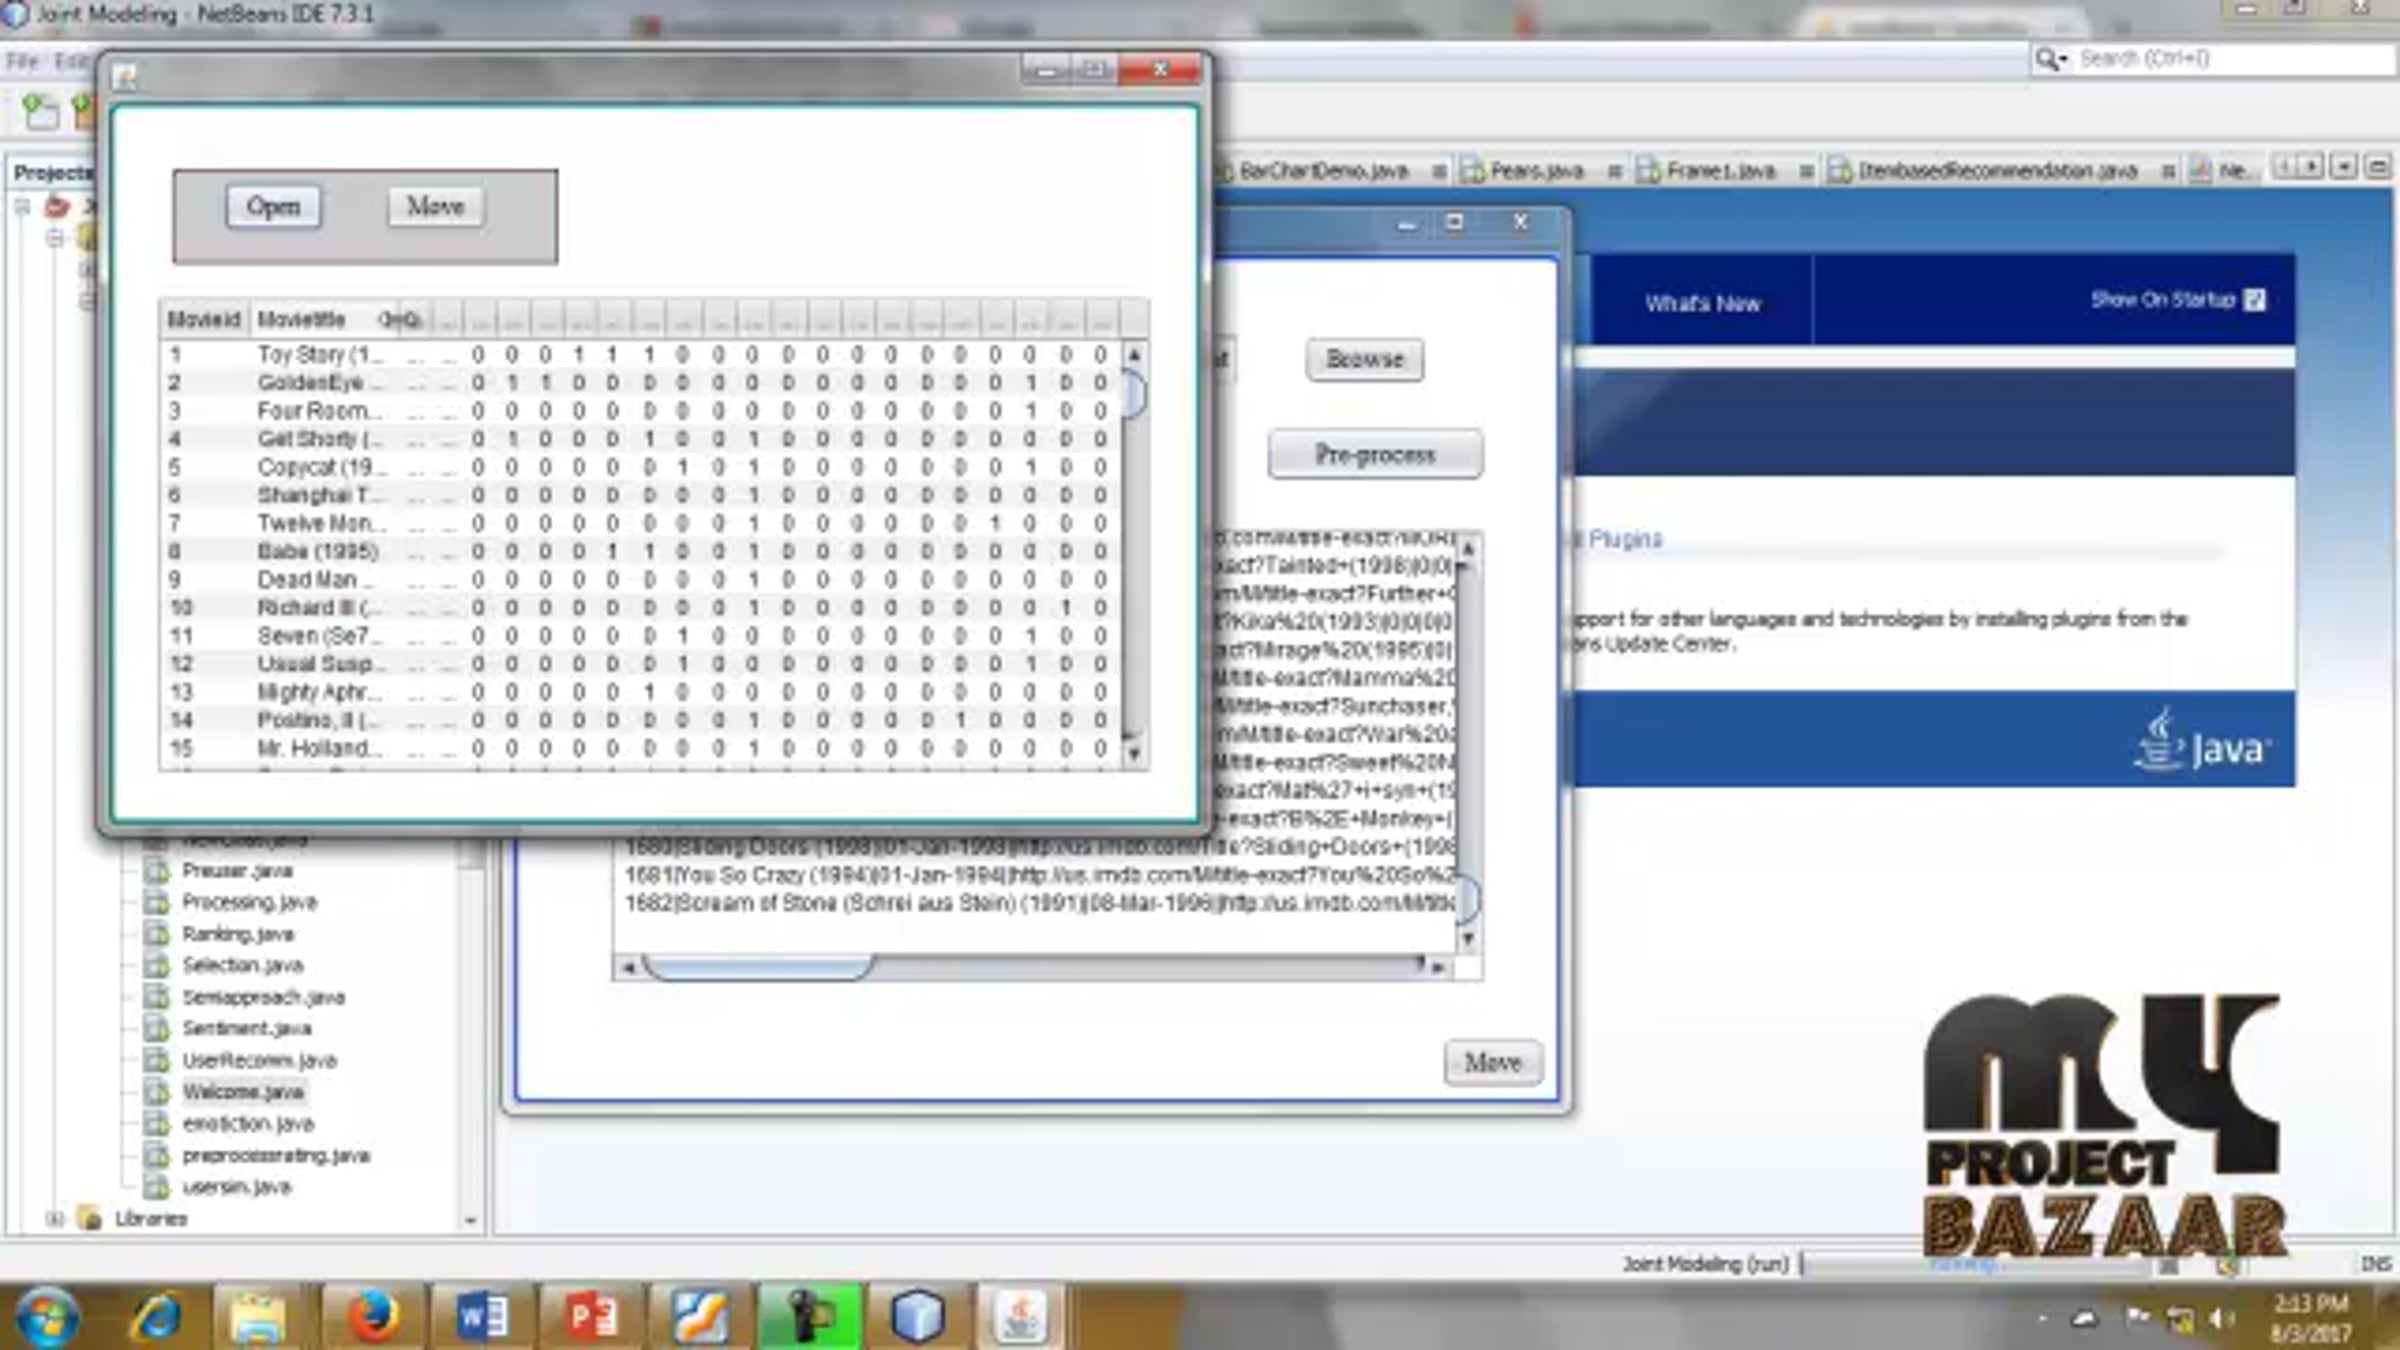Open the Windows Start menu orb

pos(47,1316)
